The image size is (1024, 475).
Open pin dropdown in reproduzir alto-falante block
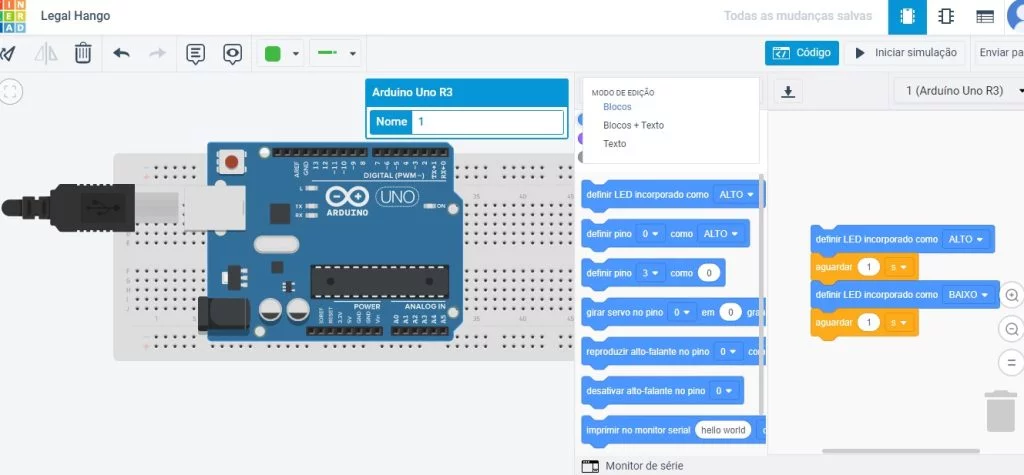728,352
